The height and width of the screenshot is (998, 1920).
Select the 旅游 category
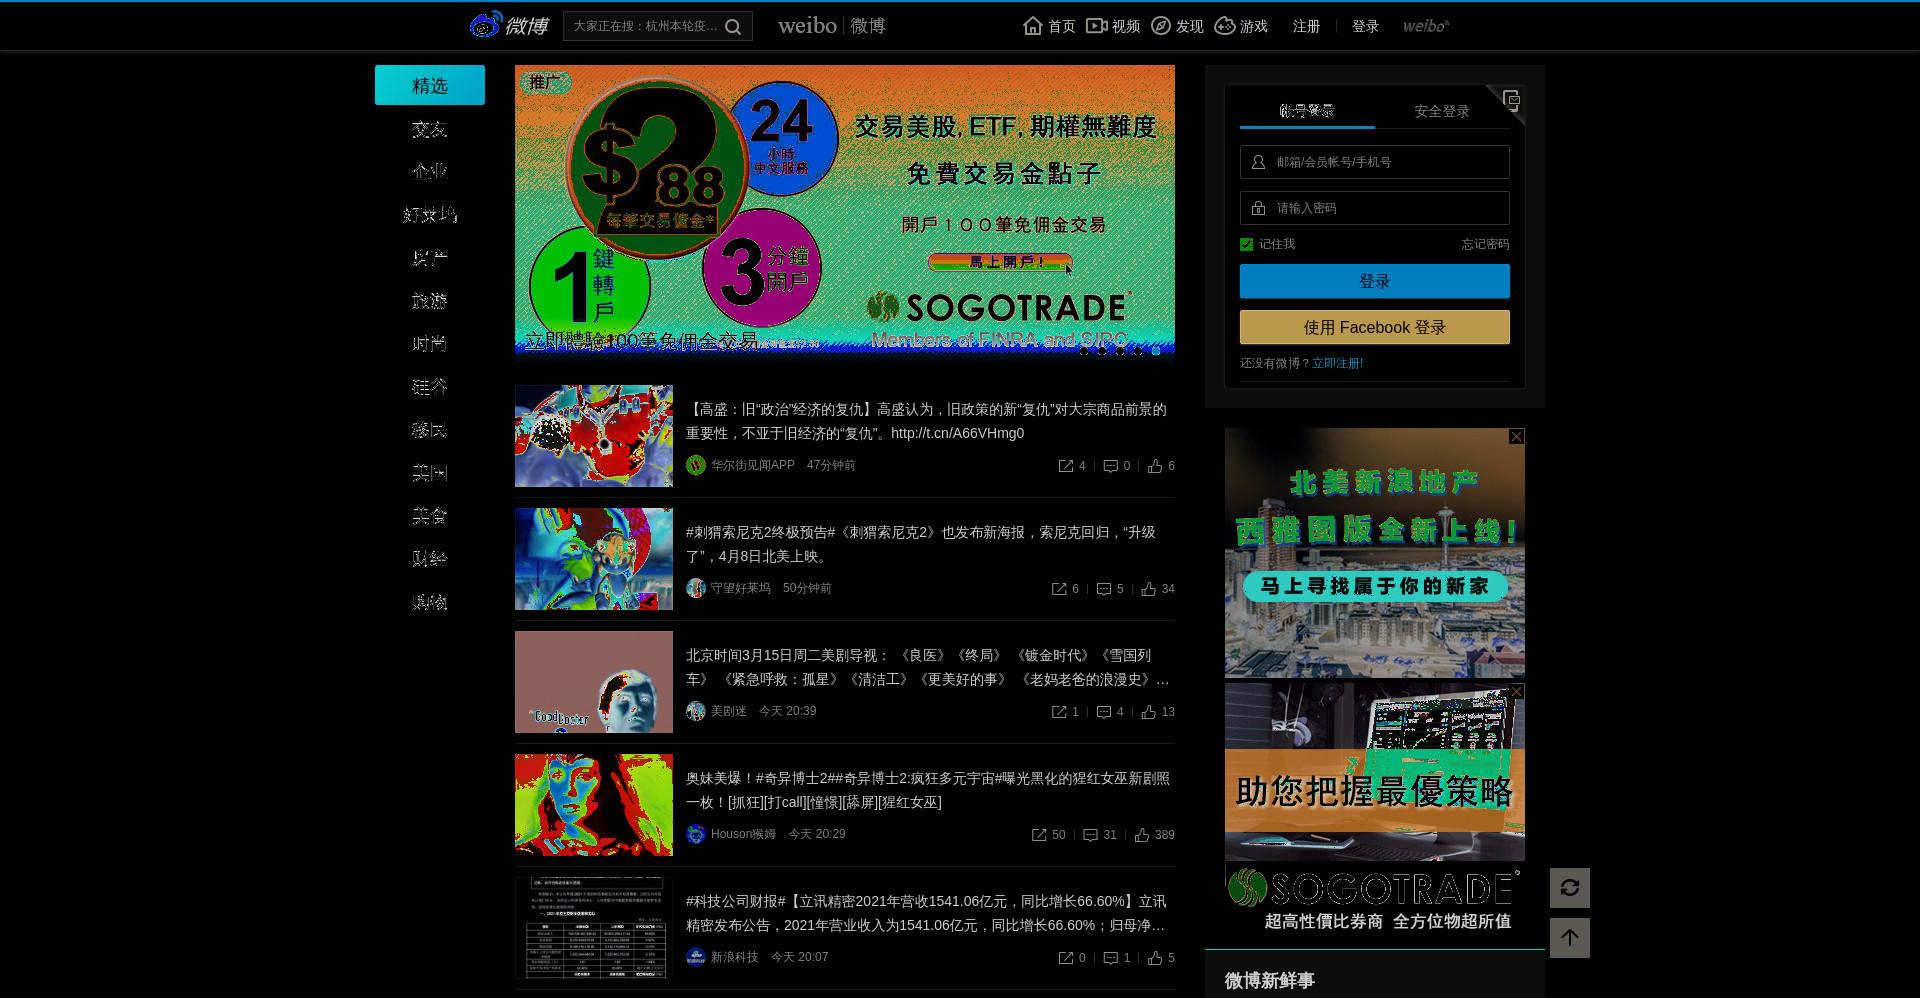(x=430, y=301)
